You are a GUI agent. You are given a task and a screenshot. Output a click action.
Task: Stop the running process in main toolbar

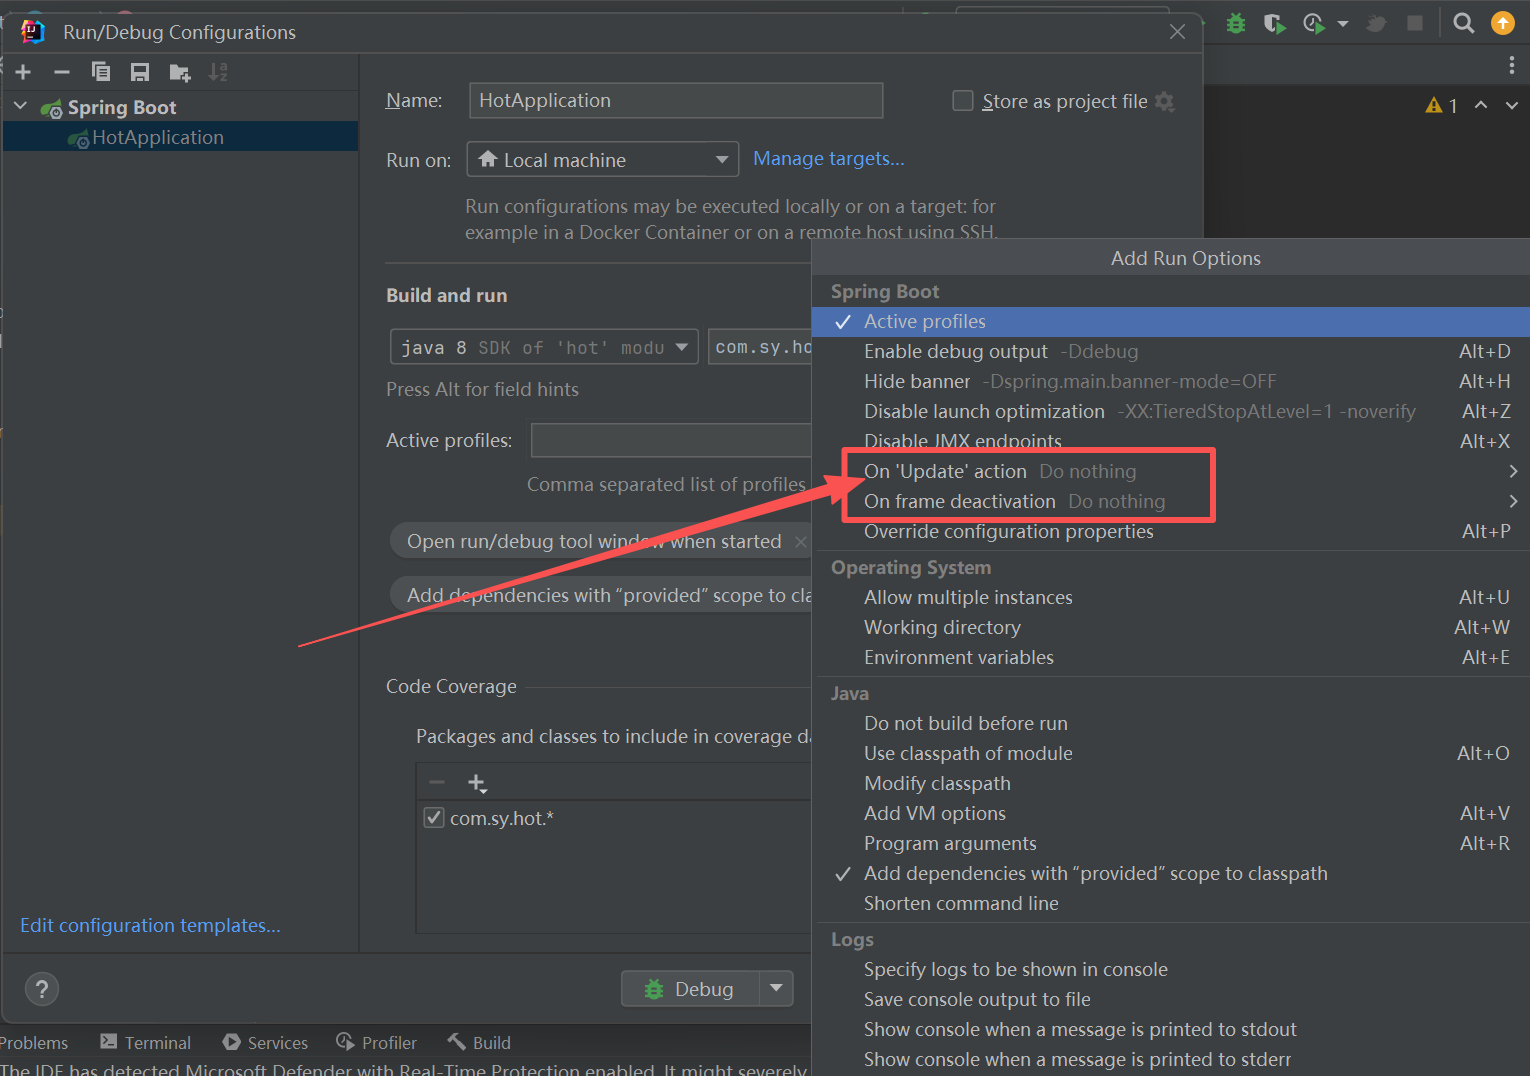1415,23
